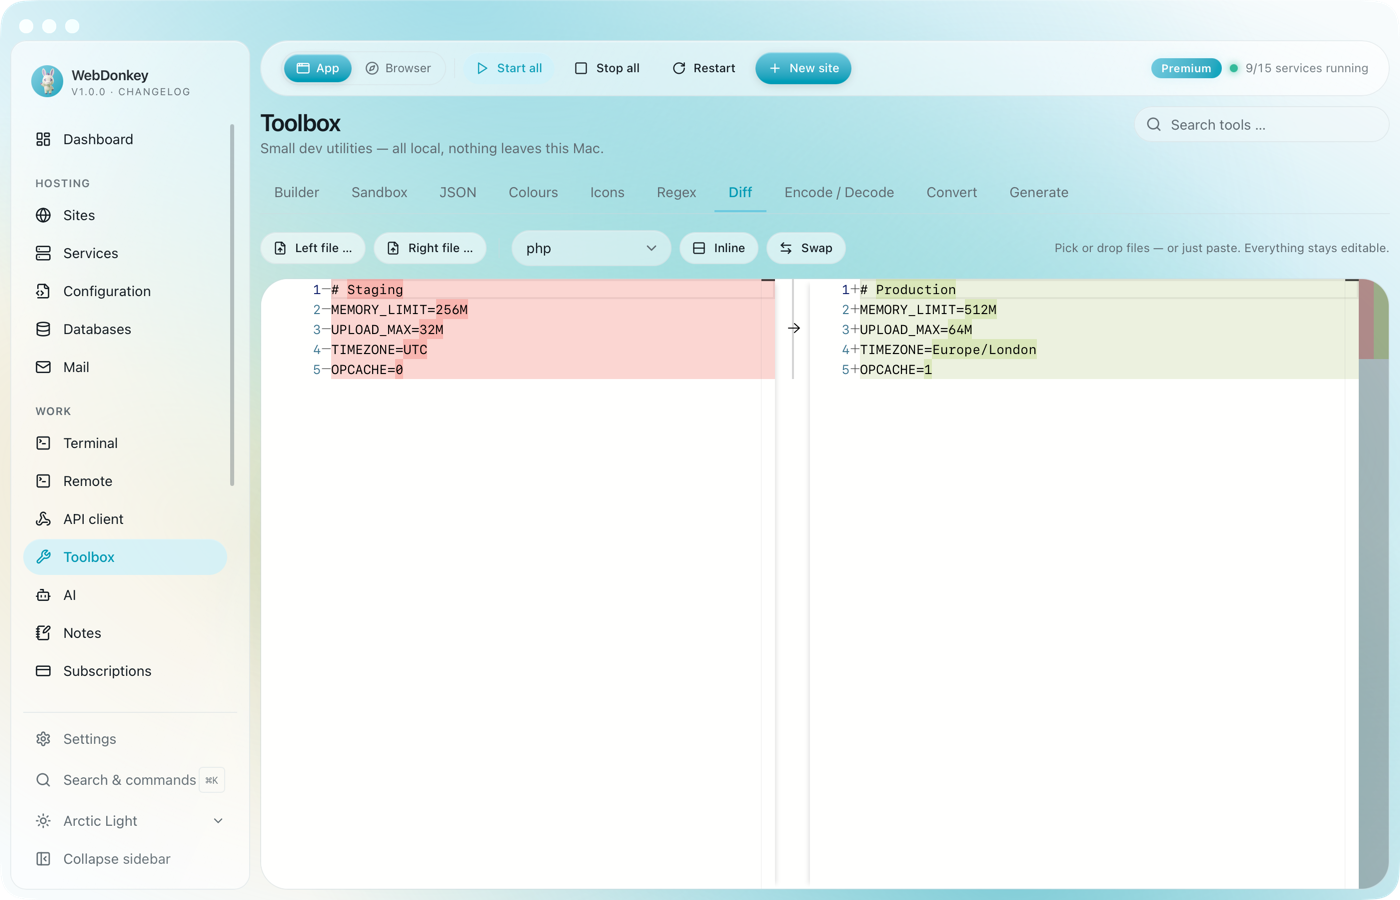Open the JSON tab
Viewport: 1400px width, 900px height.
(x=458, y=192)
